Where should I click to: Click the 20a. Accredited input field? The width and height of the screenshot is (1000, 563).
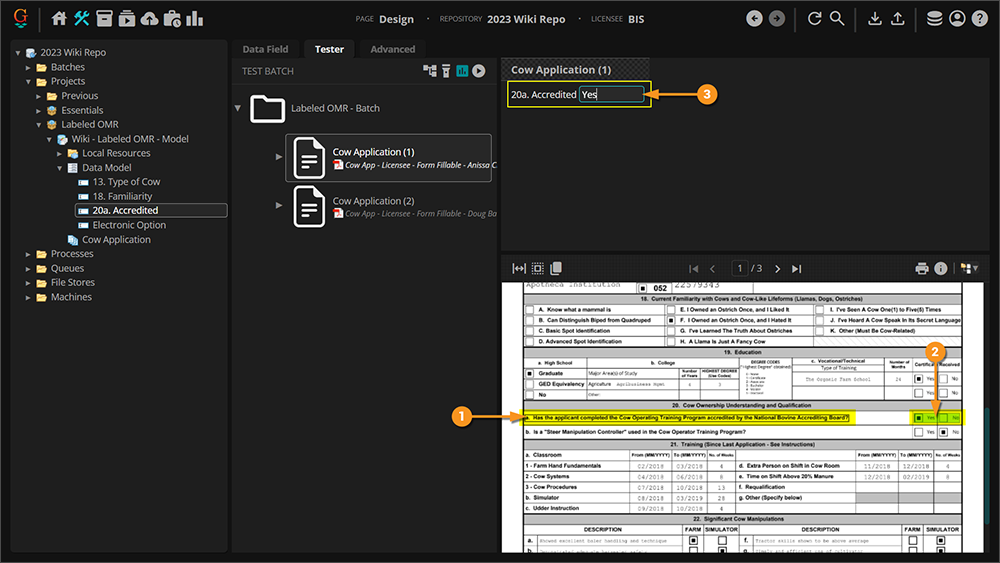pyautogui.click(x=611, y=95)
